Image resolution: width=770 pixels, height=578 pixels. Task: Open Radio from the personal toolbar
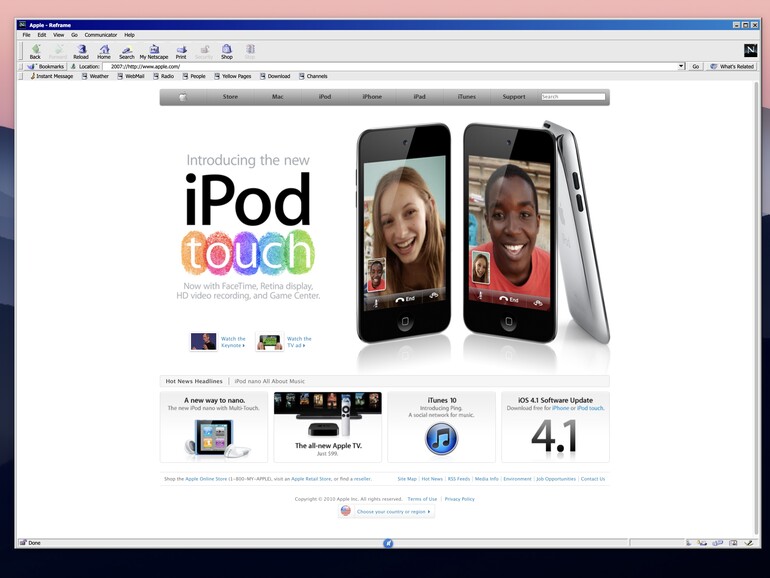[x=164, y=76]
